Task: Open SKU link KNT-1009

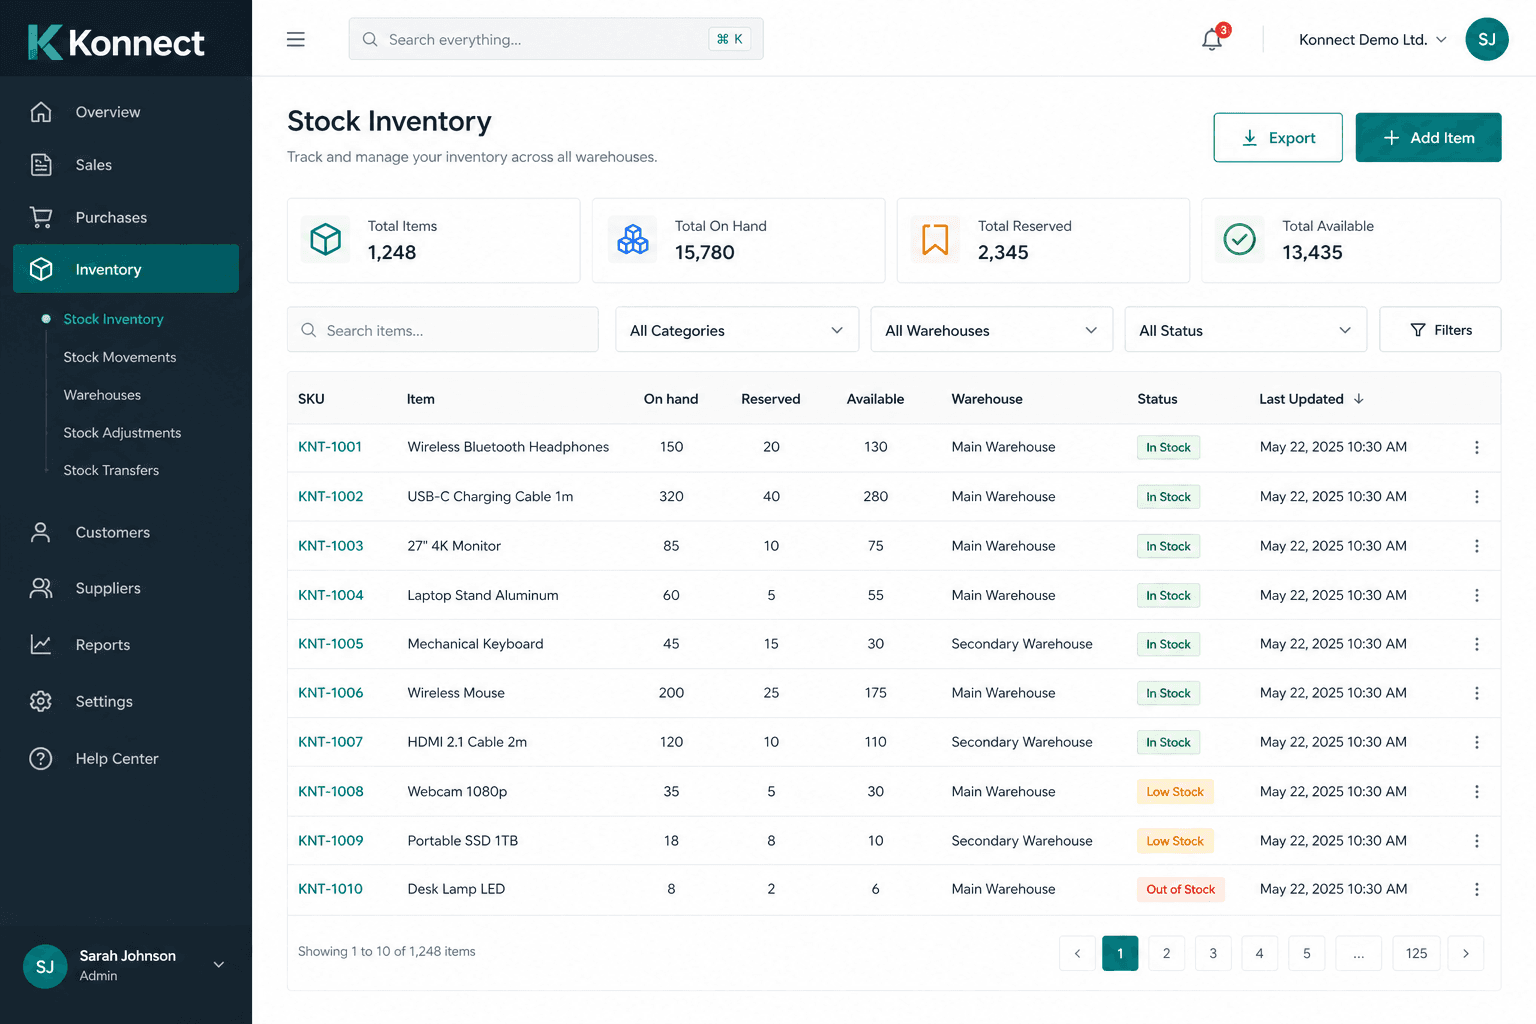Action: pos(331,841)
